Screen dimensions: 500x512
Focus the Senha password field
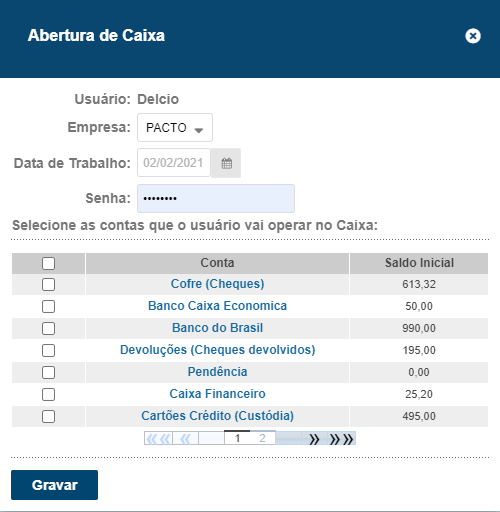tap(216, 198)
